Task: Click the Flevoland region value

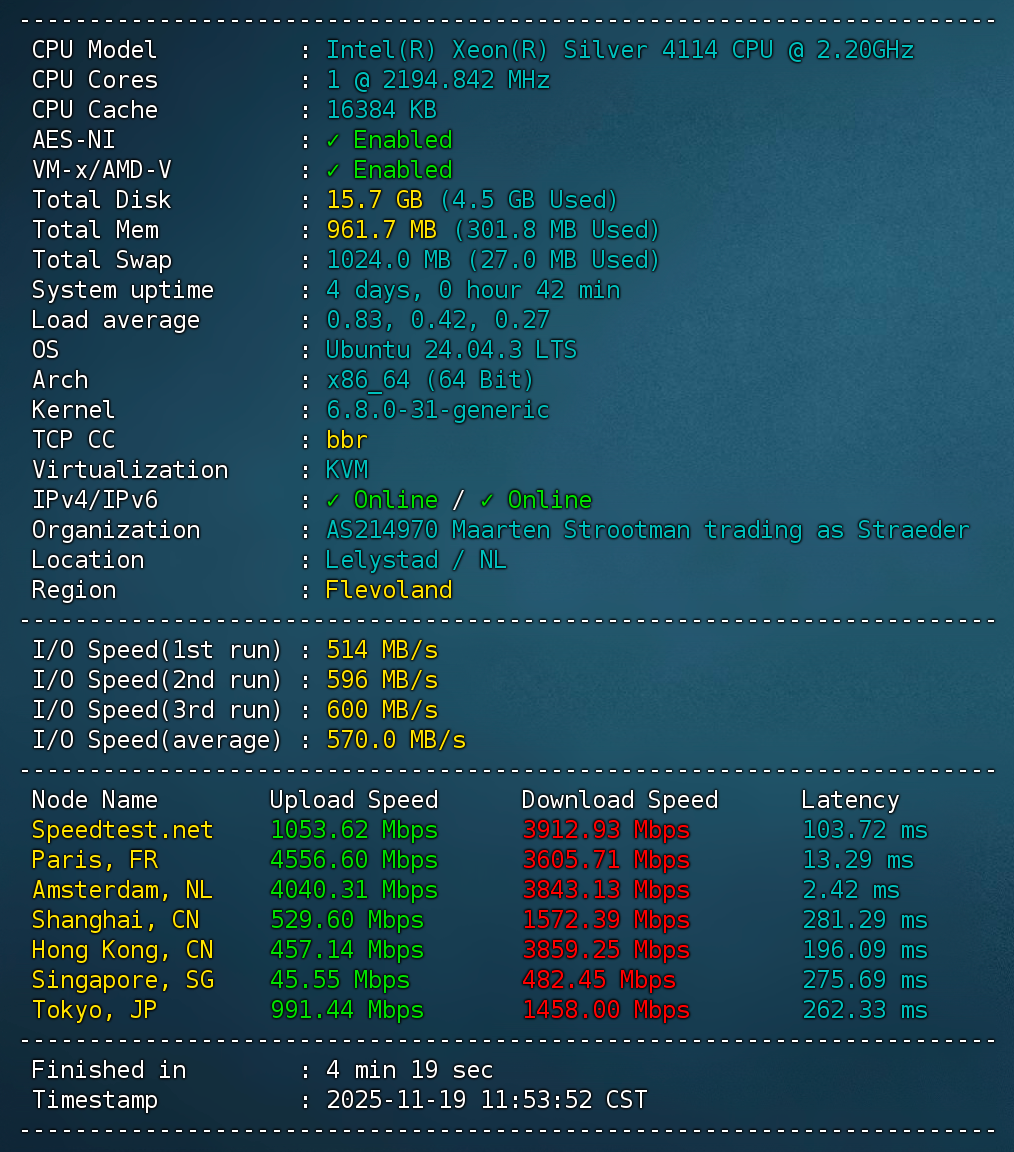Action: point(389,590)
